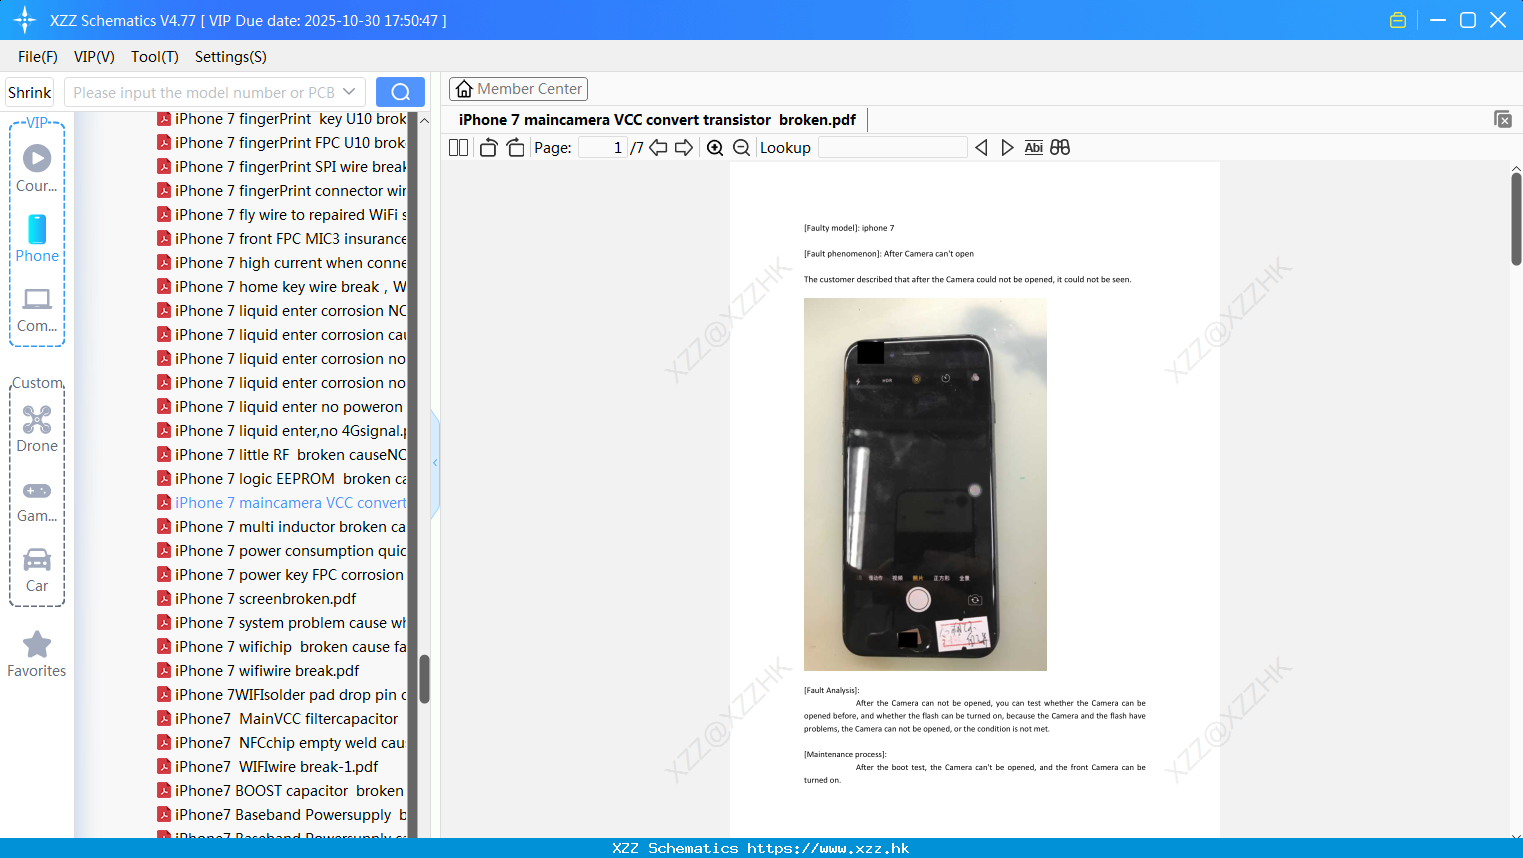Select the Phone category
Image resolution: width=1523 pixels, height=858 pixels.
[x=37, y=239]
